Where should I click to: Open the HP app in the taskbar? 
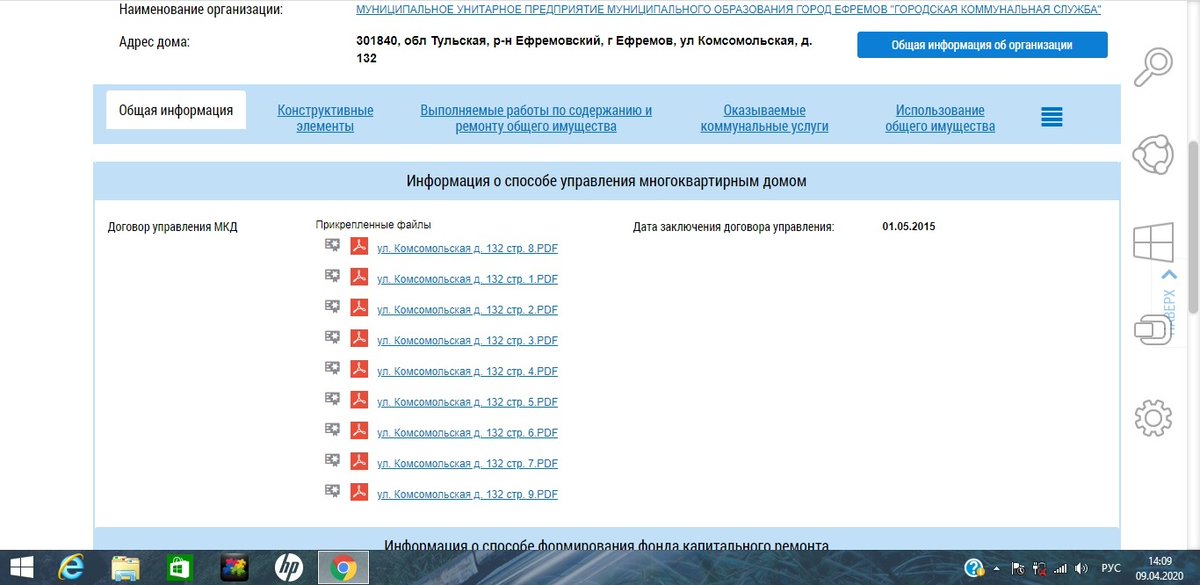(x=289, y=567)
